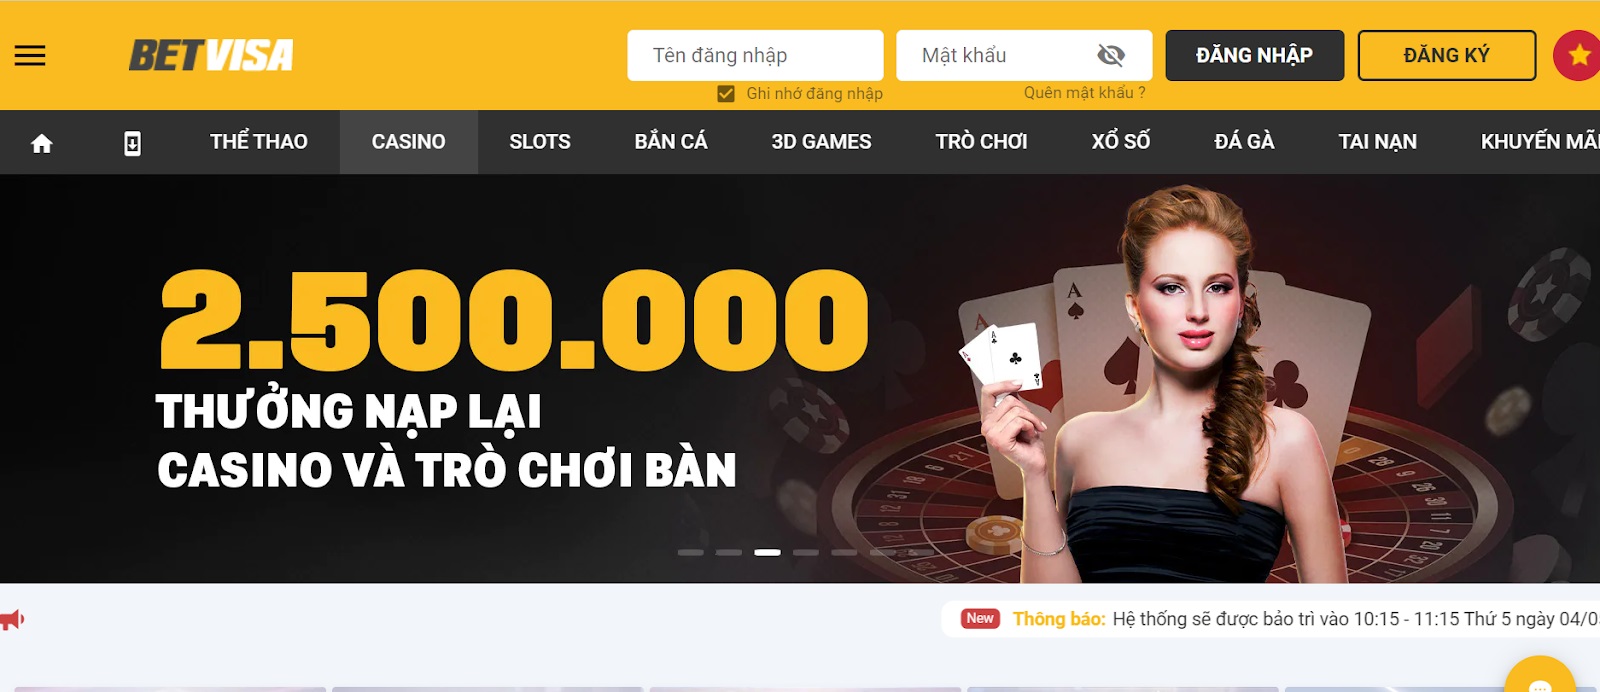
Task: Click the ĐĂNG NHẬP button
Action: pyautogui.click(x=1255, y=55)
